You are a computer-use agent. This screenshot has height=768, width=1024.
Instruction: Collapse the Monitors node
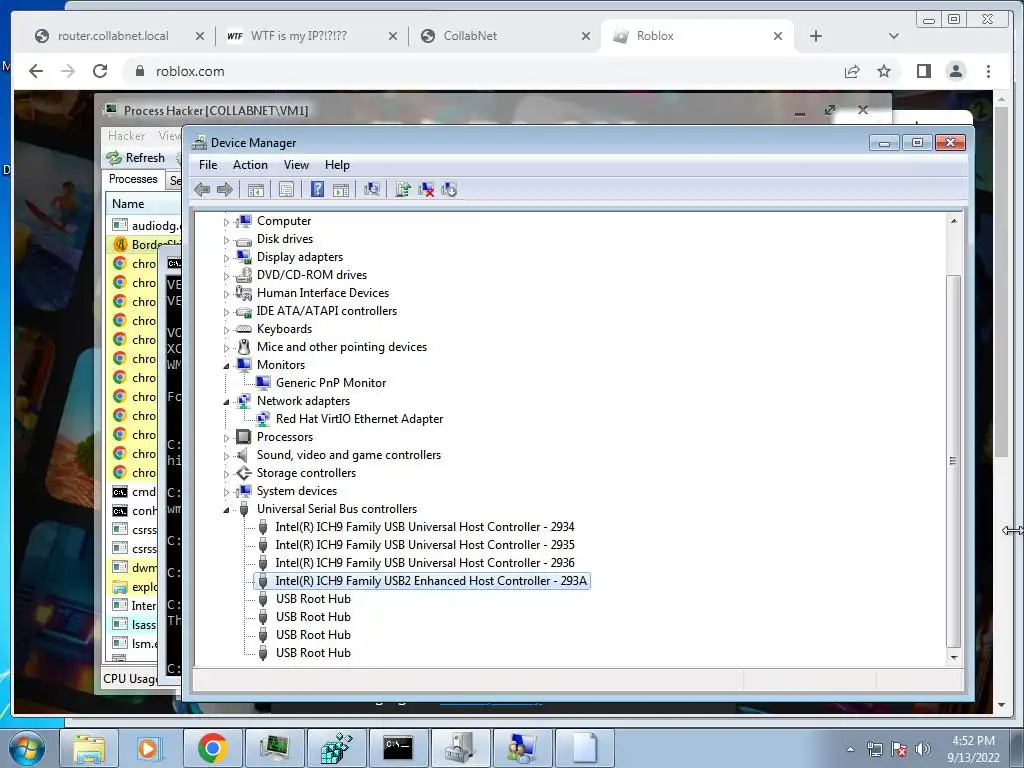(227, 366)
